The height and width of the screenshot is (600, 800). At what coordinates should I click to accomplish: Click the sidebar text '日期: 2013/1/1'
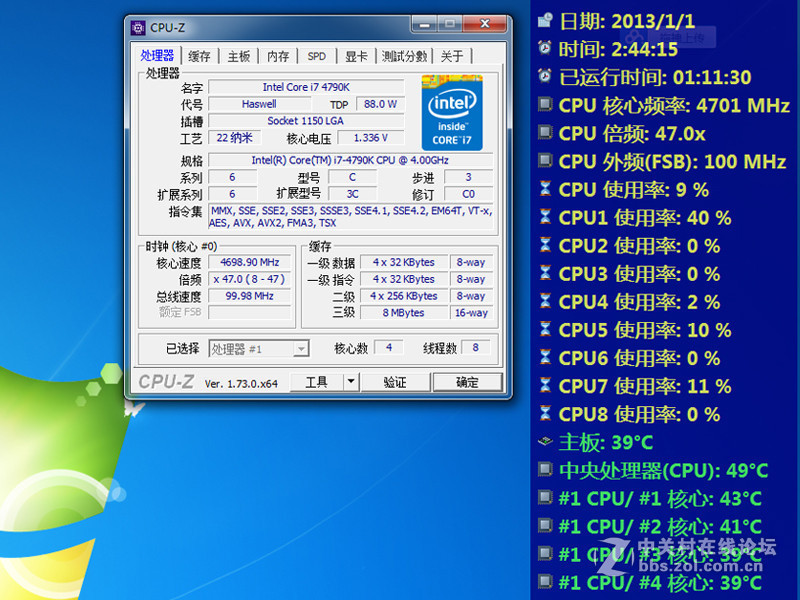(x=627, y=21)
